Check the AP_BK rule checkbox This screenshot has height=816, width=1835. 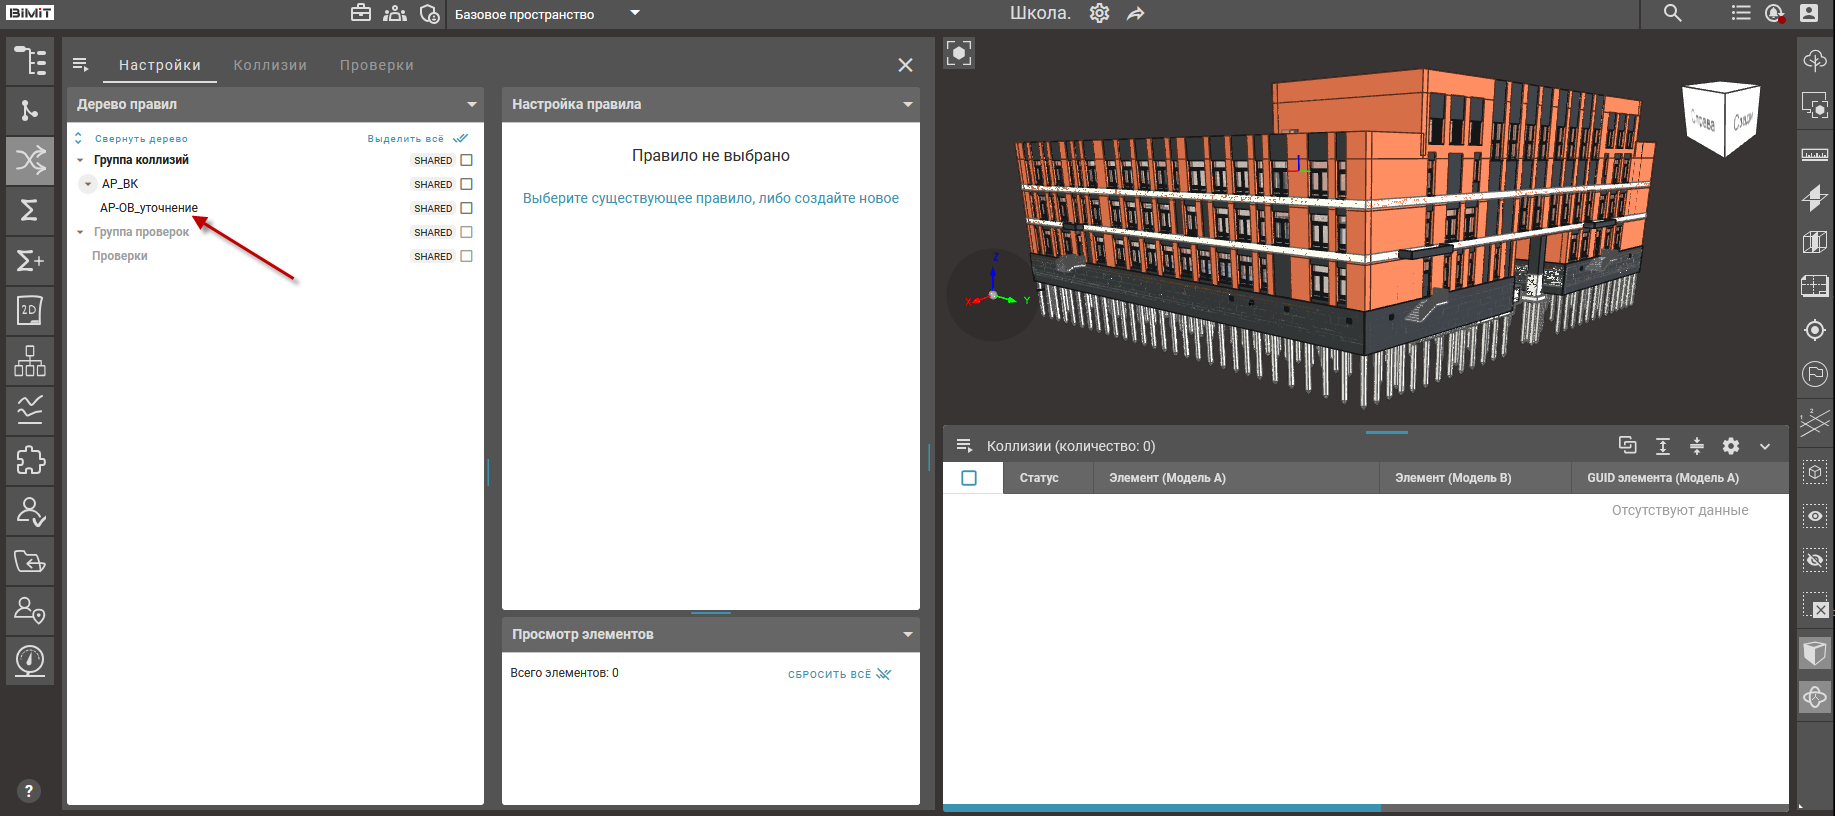(x=466, y=184)
